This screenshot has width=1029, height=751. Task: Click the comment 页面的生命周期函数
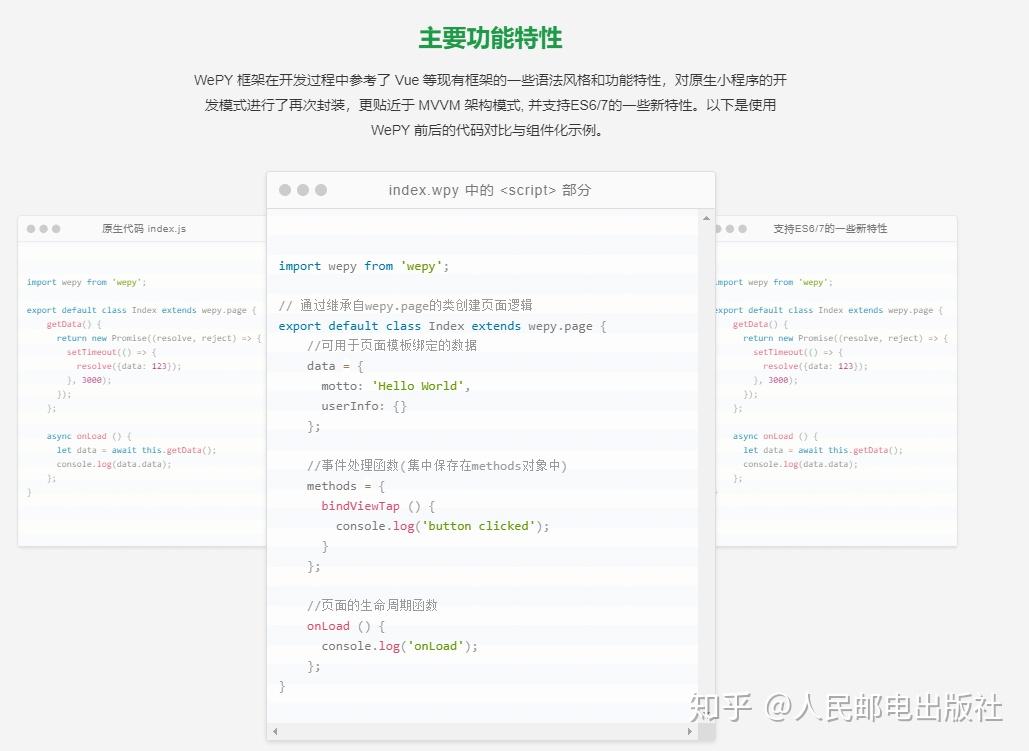point(372,605)
